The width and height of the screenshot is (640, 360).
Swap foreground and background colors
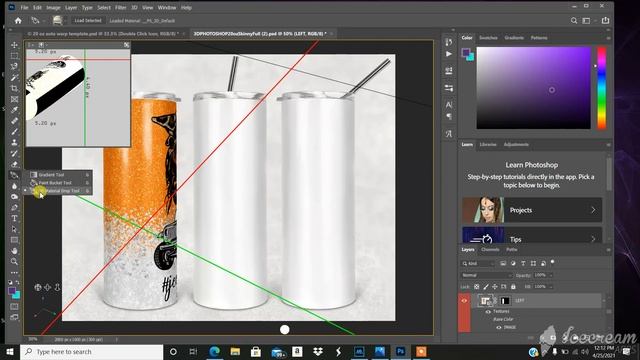(18, 282)
